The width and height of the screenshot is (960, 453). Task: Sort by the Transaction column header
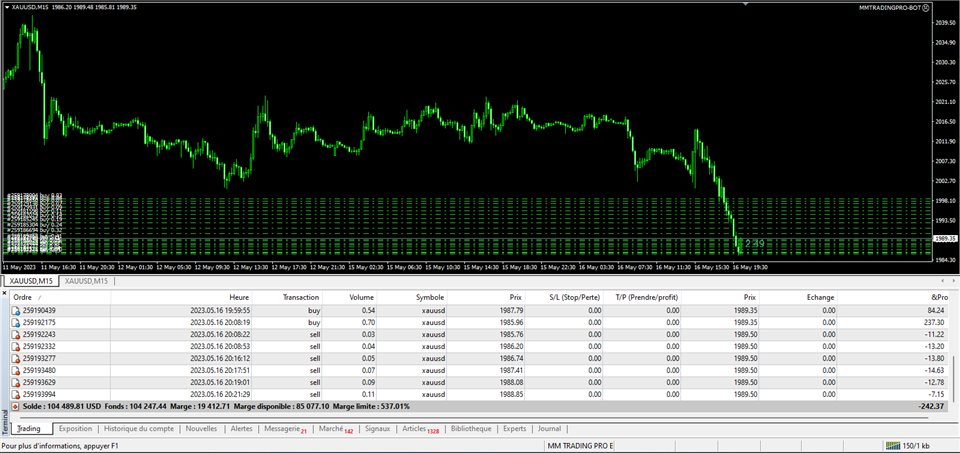(x=288, y=297)
